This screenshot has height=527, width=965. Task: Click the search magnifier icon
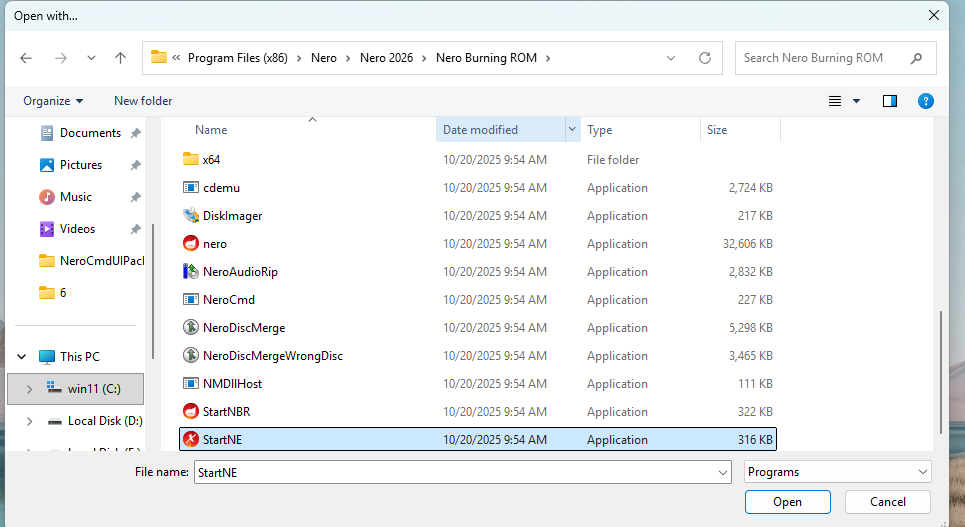pyautogui.click(x=916, y=58)
